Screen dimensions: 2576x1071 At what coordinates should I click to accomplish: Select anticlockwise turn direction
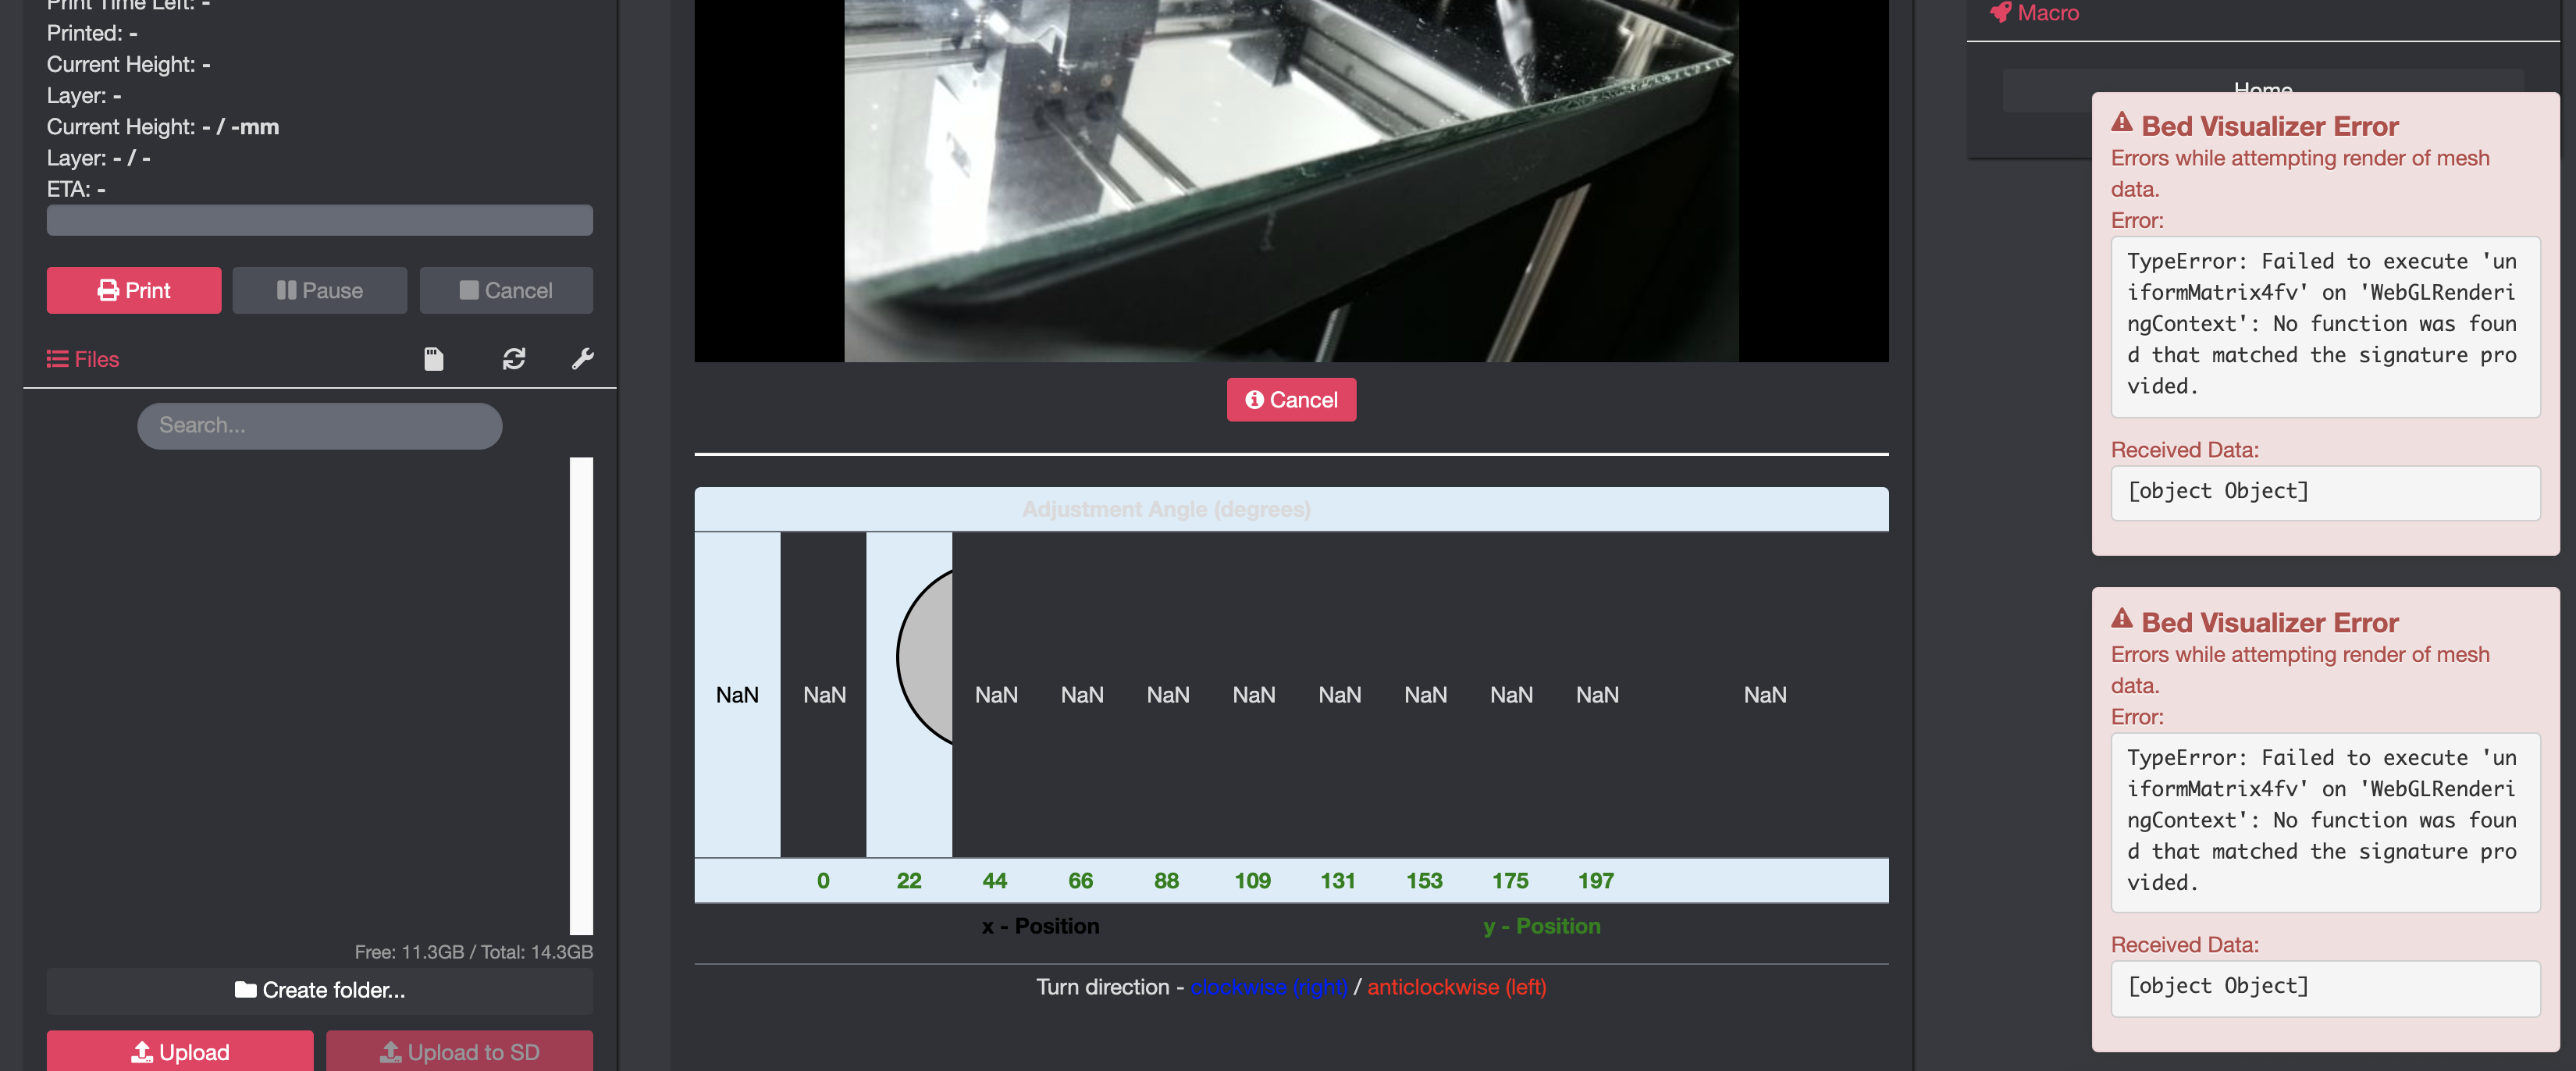tap(1456, 987)
